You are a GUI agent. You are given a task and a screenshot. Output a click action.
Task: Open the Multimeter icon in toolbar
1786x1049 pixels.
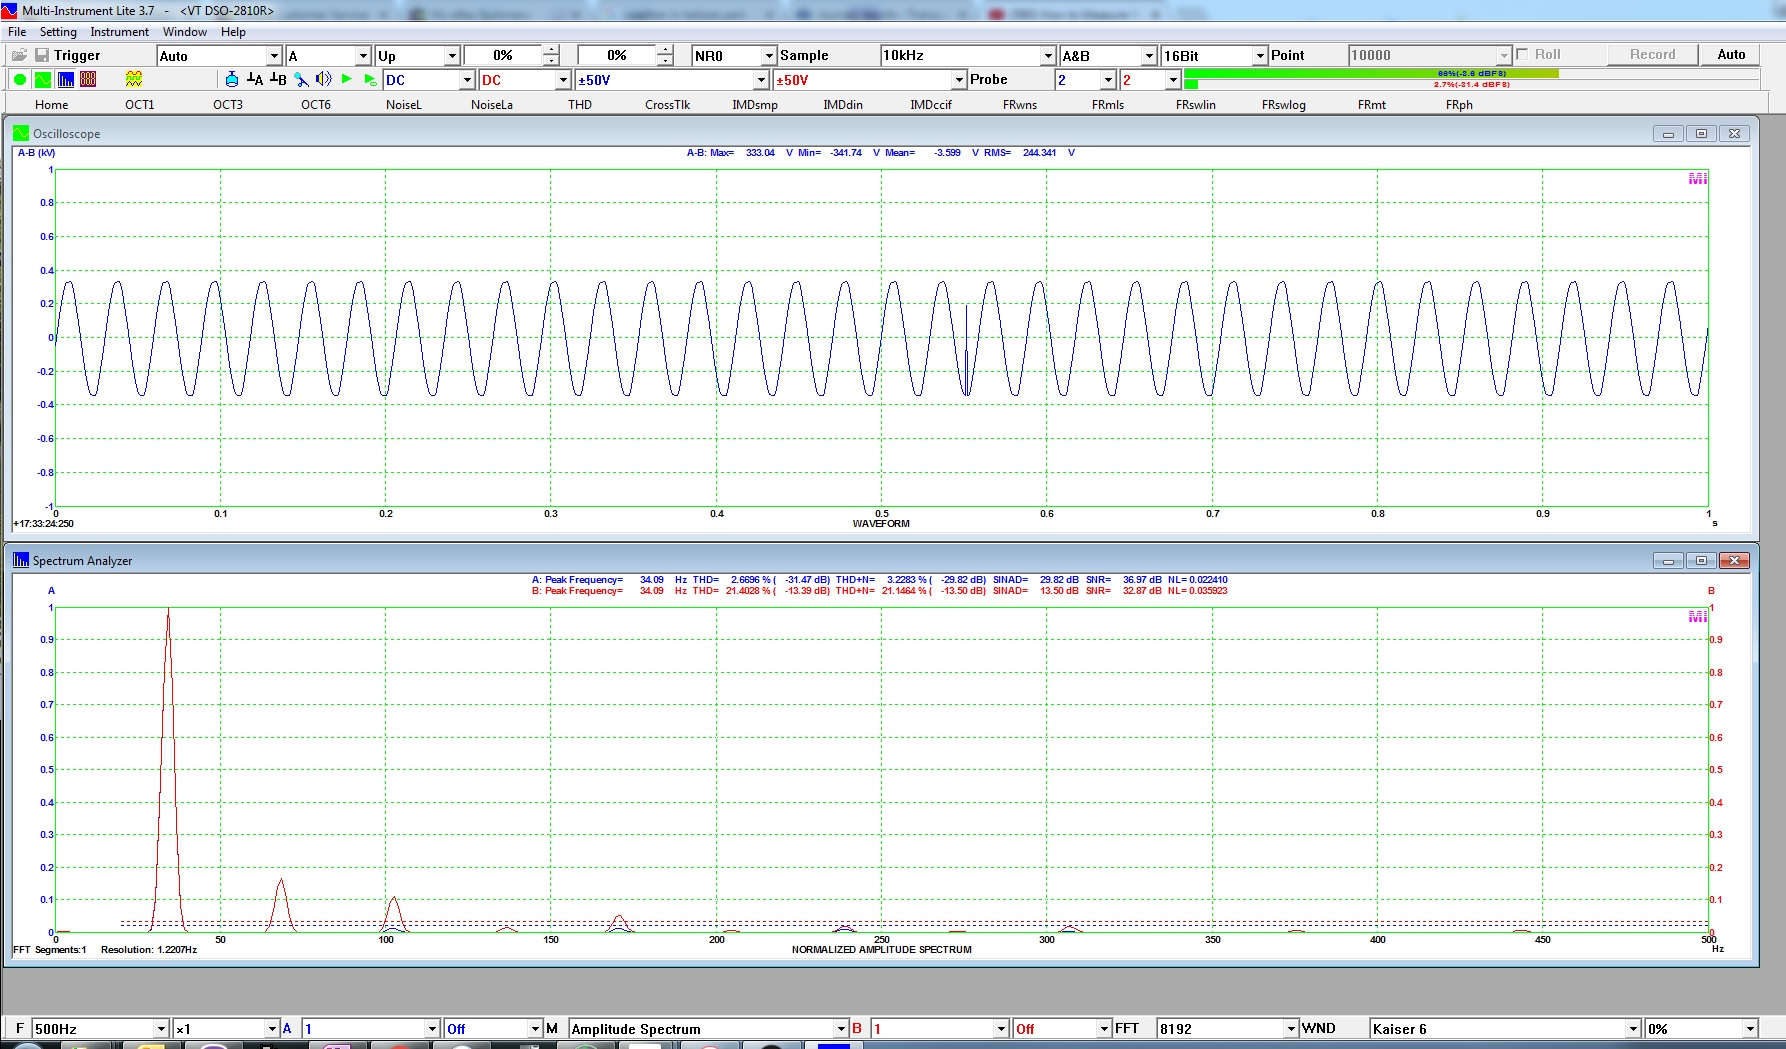(88, 80)
